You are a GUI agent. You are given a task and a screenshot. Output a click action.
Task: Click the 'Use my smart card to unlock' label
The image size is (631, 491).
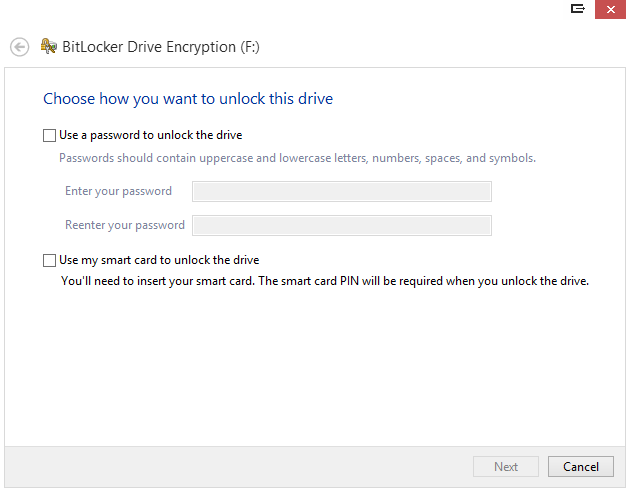click(x=159, y=260)
